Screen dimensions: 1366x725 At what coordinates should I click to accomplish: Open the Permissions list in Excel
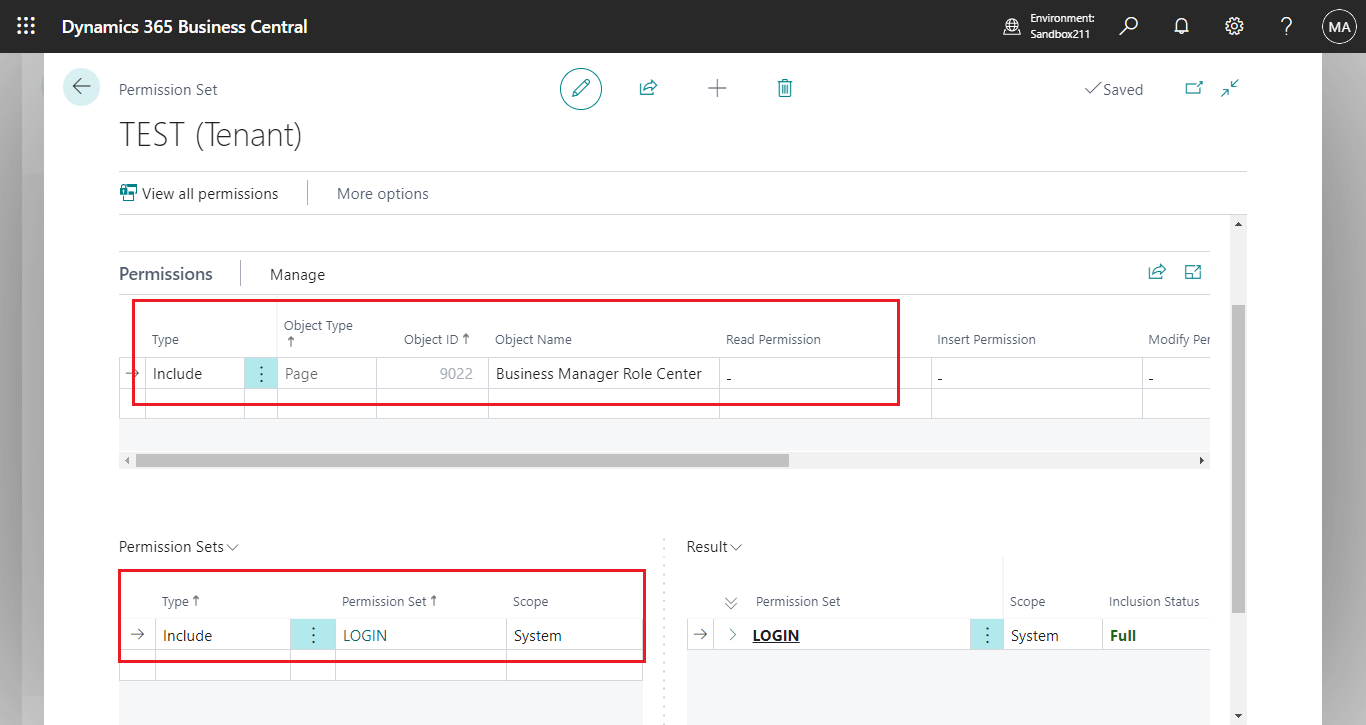[1193, 271]
